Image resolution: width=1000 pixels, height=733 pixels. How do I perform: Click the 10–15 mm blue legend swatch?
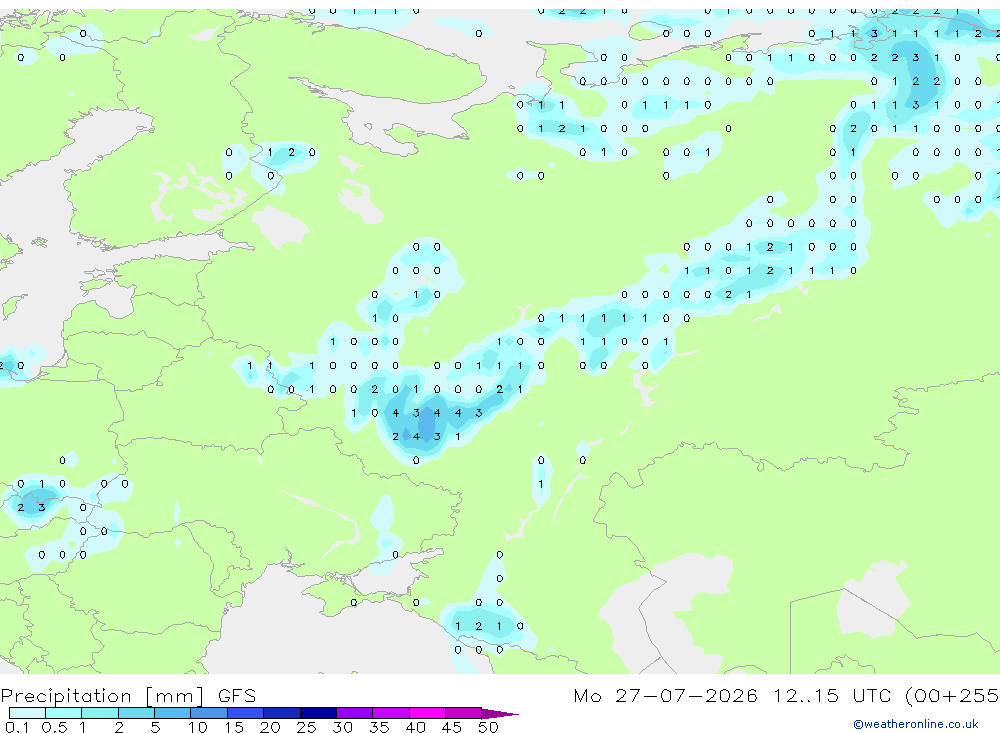[x=209, y=713]
